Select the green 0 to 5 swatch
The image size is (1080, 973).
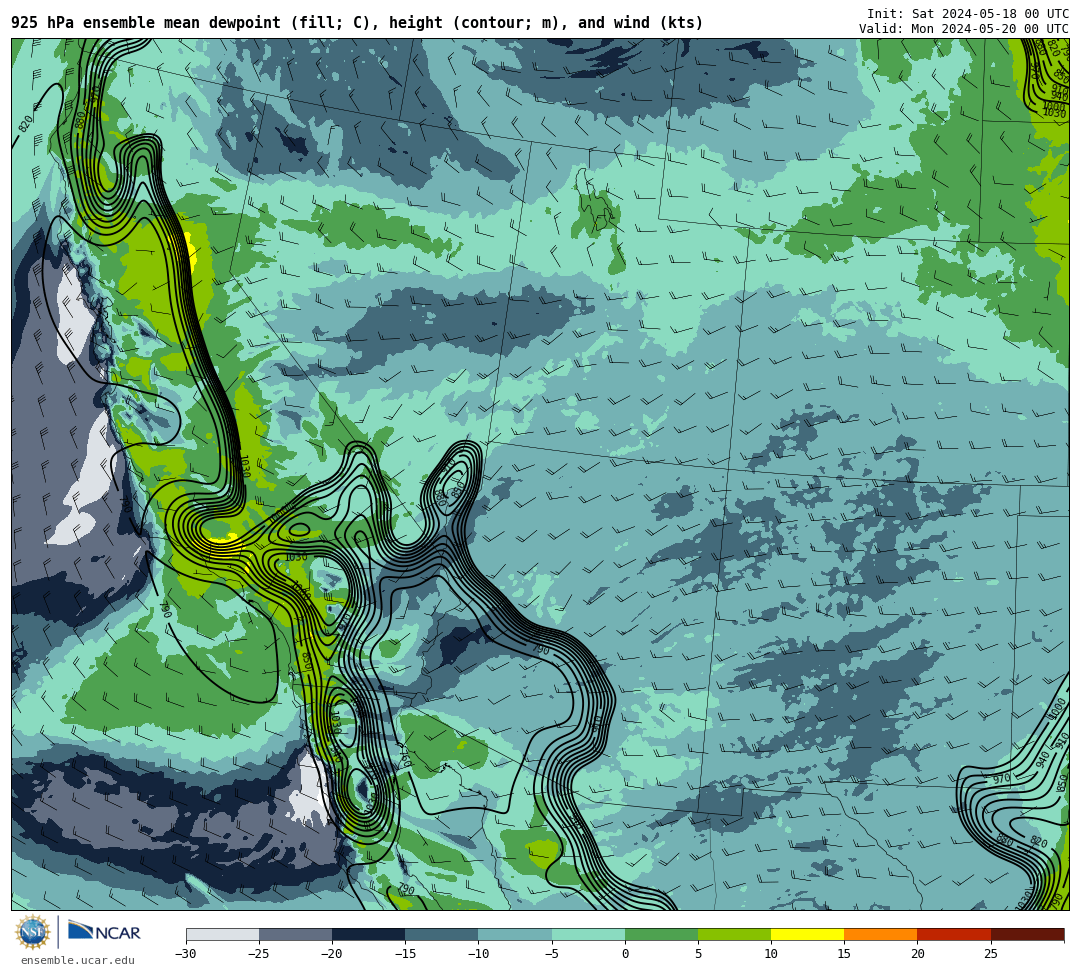pyautogui.click(x=661, y=934)
